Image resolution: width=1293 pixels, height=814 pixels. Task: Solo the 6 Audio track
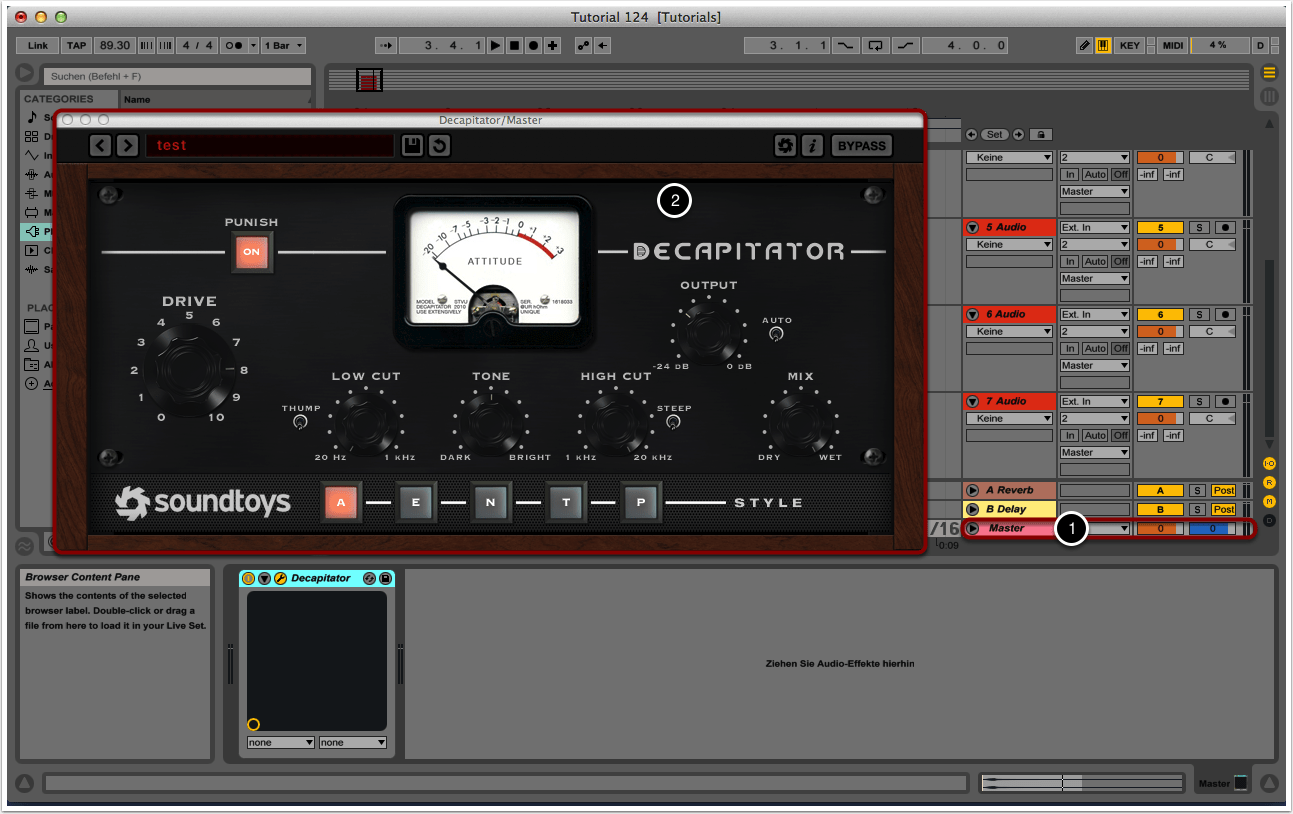click(1197, 314)
